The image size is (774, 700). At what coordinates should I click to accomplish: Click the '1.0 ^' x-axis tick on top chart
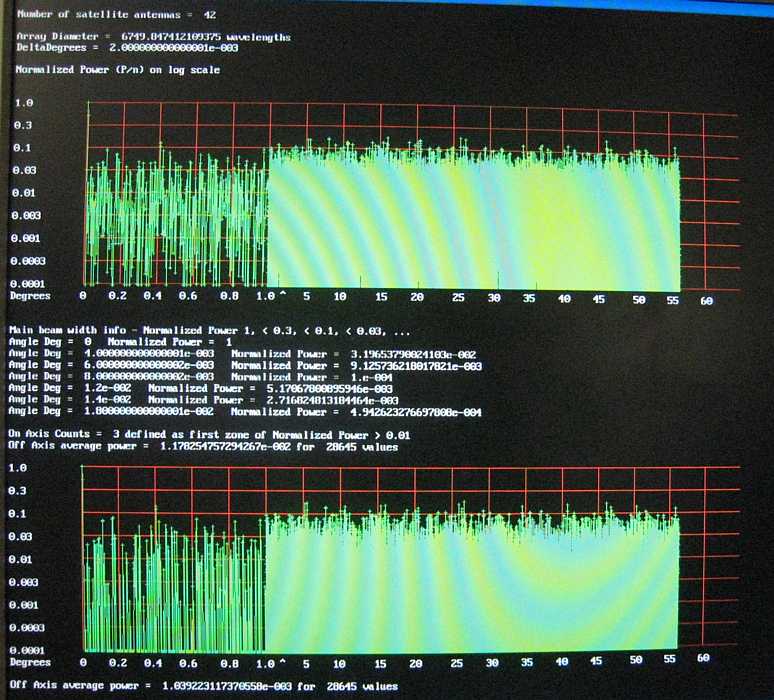click(x=271, y=296)
